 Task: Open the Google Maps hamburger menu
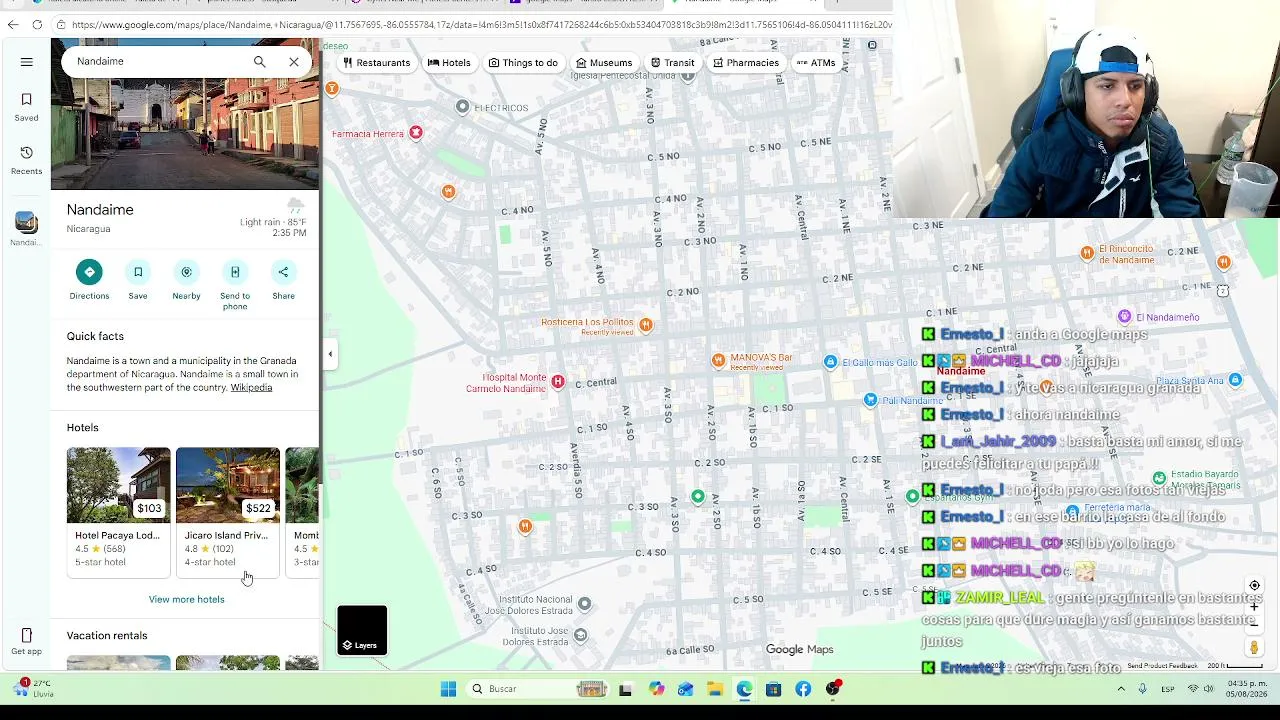click(27, 62)
